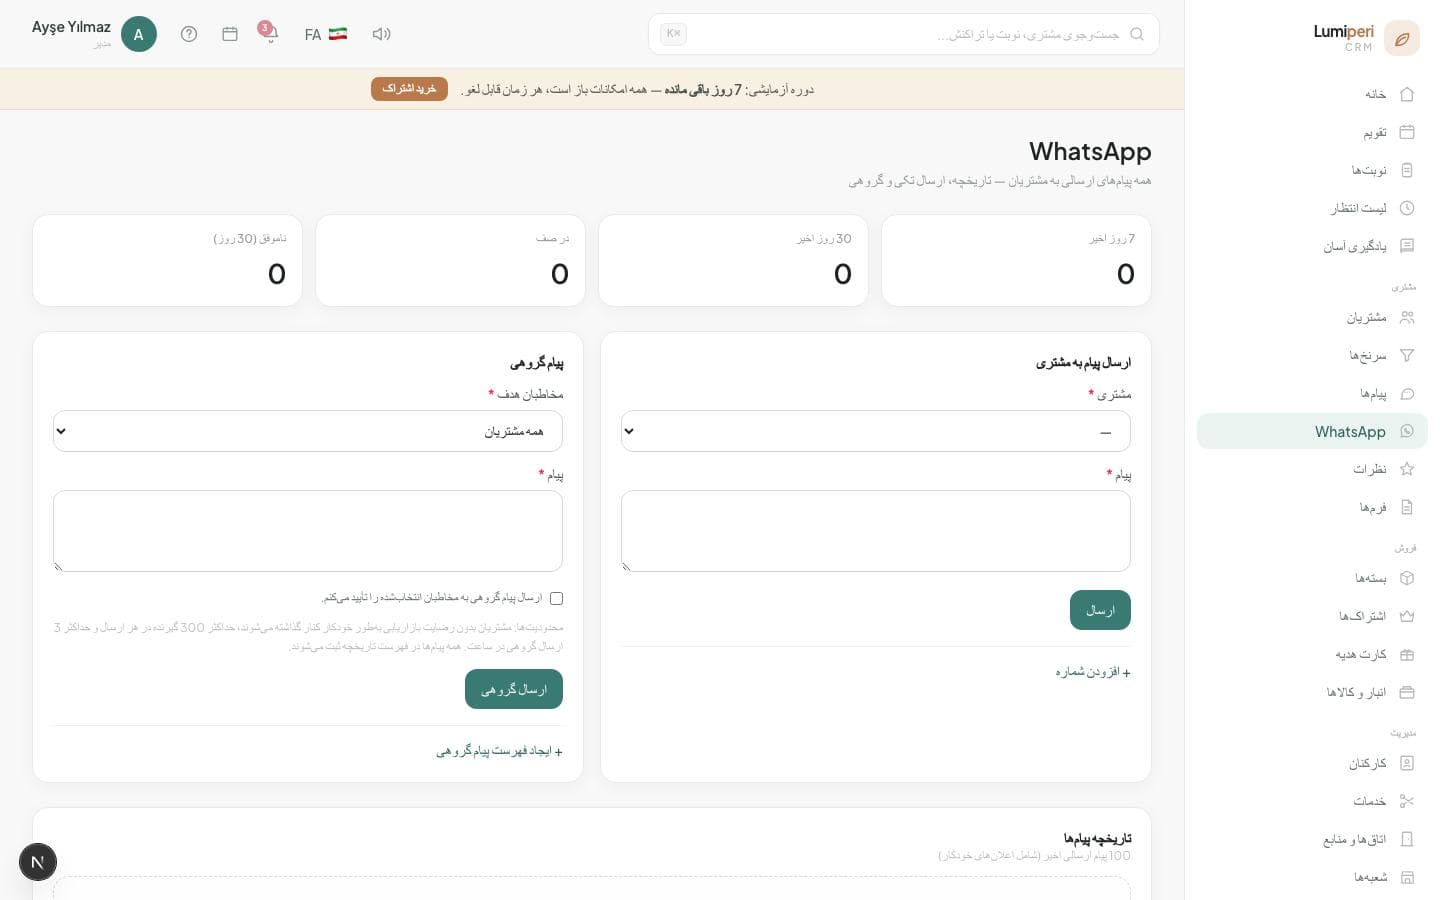This screenshot has height=900, width=1440.
Task: Click the ارسال گروهی bulk send button
Action: 514,689
